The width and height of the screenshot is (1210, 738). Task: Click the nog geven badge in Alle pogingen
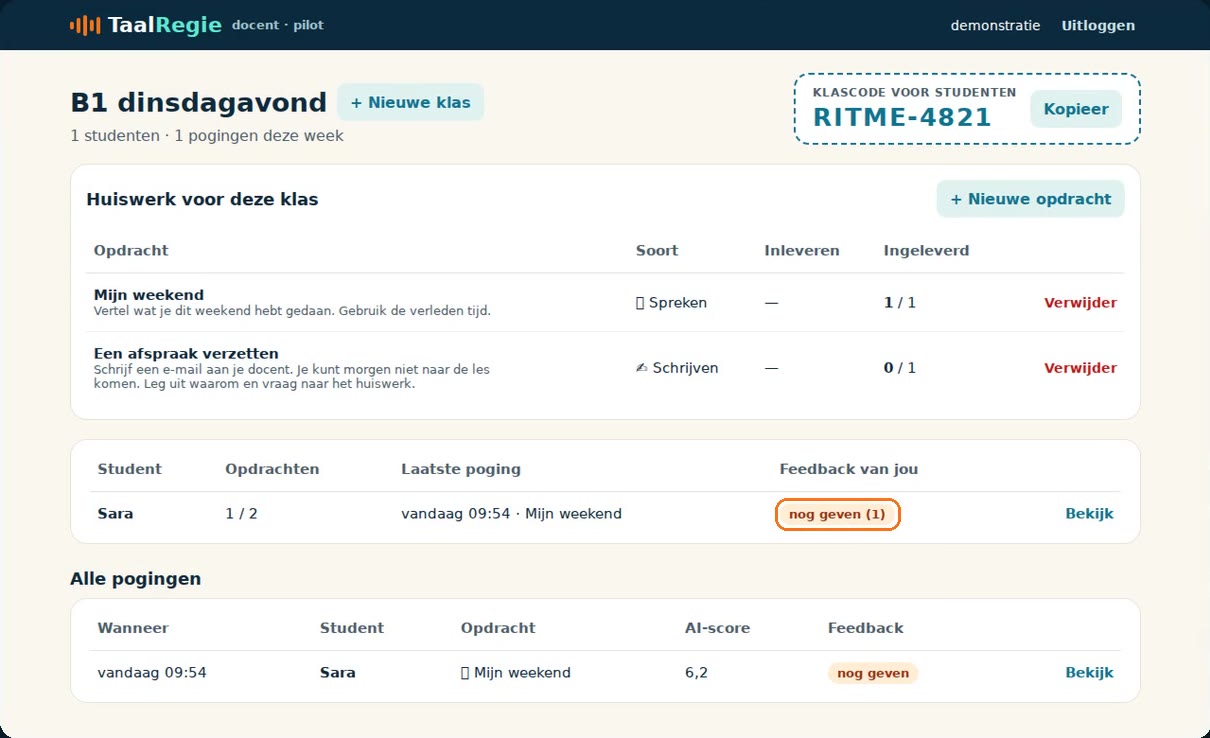click(873, 673)
